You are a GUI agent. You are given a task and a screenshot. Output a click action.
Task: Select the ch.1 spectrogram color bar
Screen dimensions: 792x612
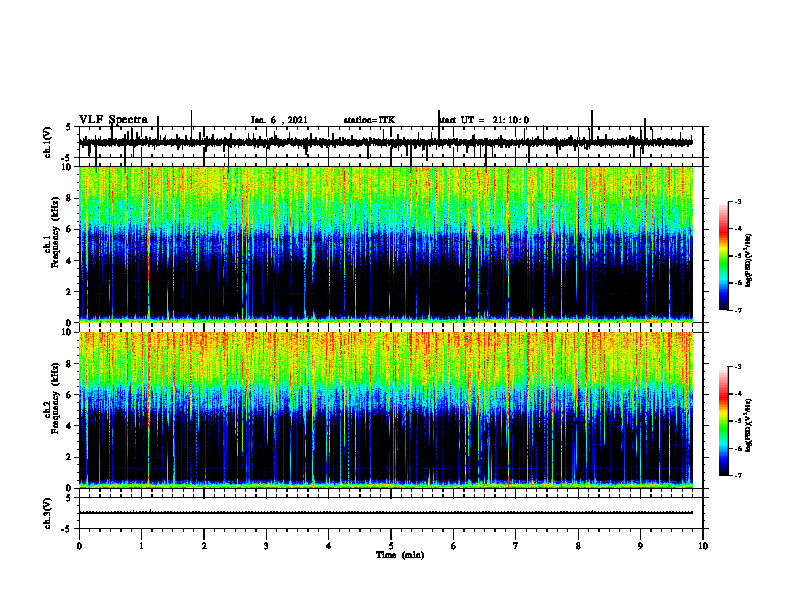coord(724,256)
